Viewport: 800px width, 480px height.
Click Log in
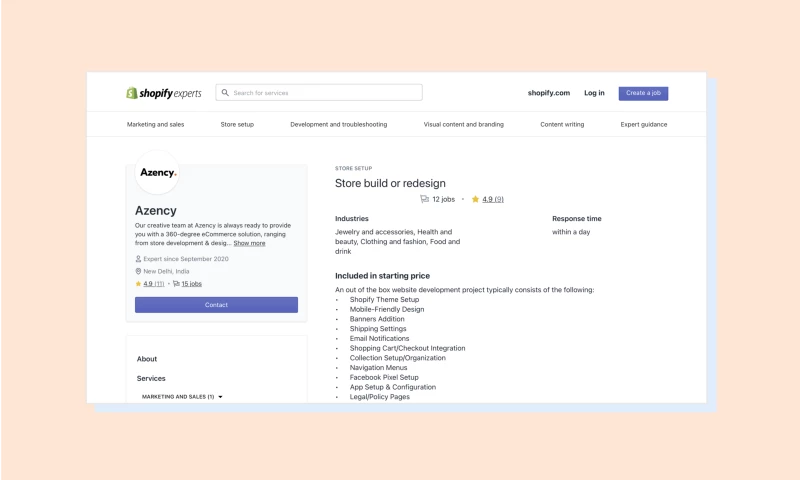(594, 93)
